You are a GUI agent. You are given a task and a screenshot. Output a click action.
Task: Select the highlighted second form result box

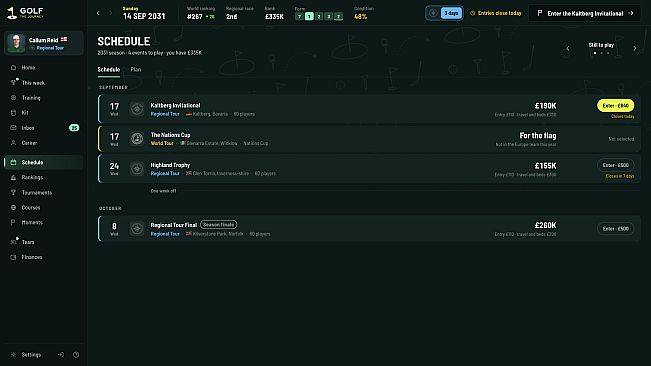tap(309, 17)
